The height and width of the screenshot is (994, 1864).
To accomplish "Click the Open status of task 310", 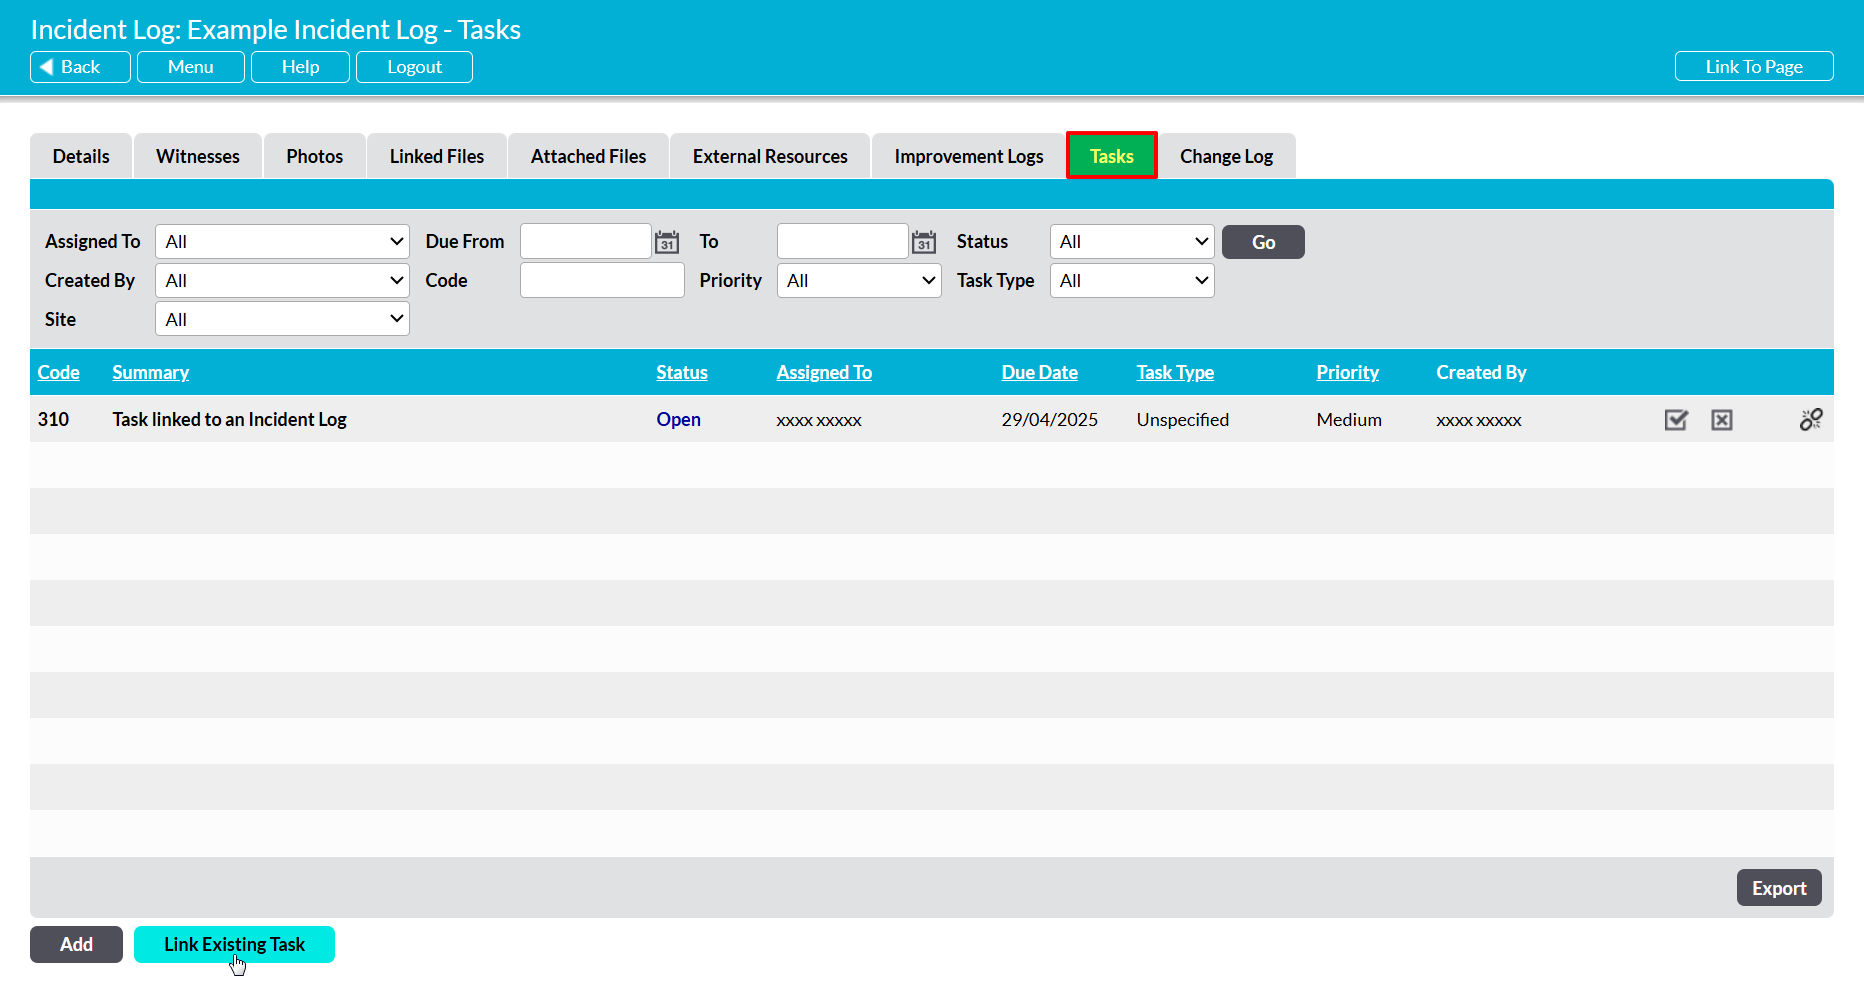I will 678,419.
